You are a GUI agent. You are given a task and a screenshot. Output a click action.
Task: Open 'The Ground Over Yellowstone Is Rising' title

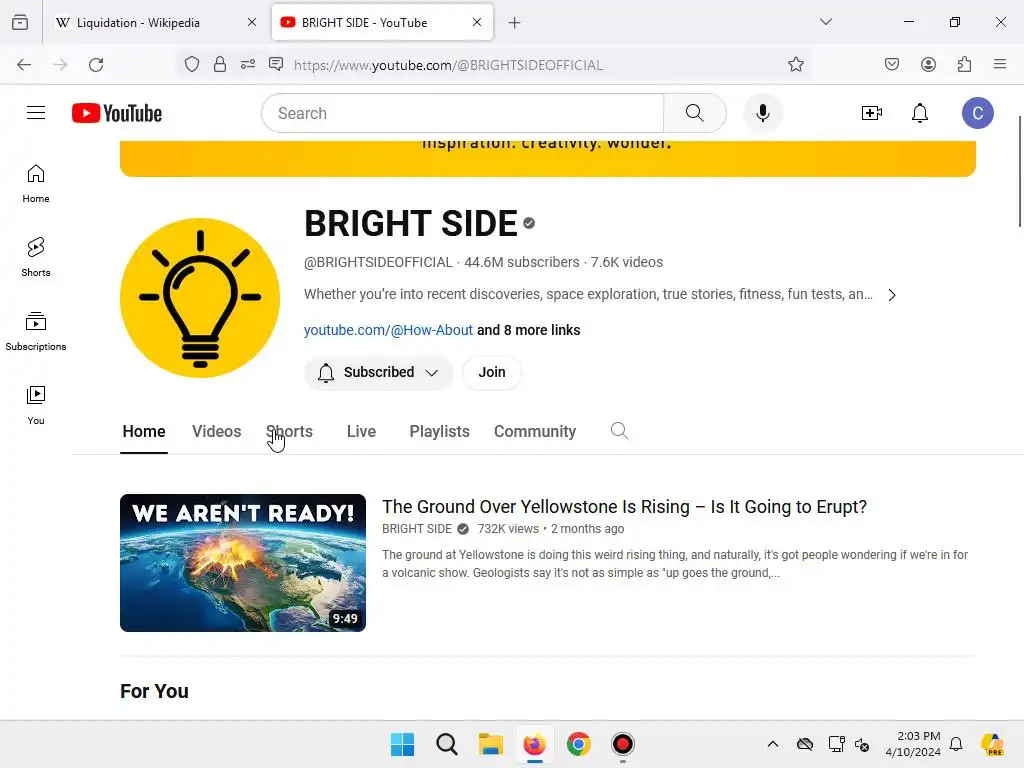pos(624,507)
